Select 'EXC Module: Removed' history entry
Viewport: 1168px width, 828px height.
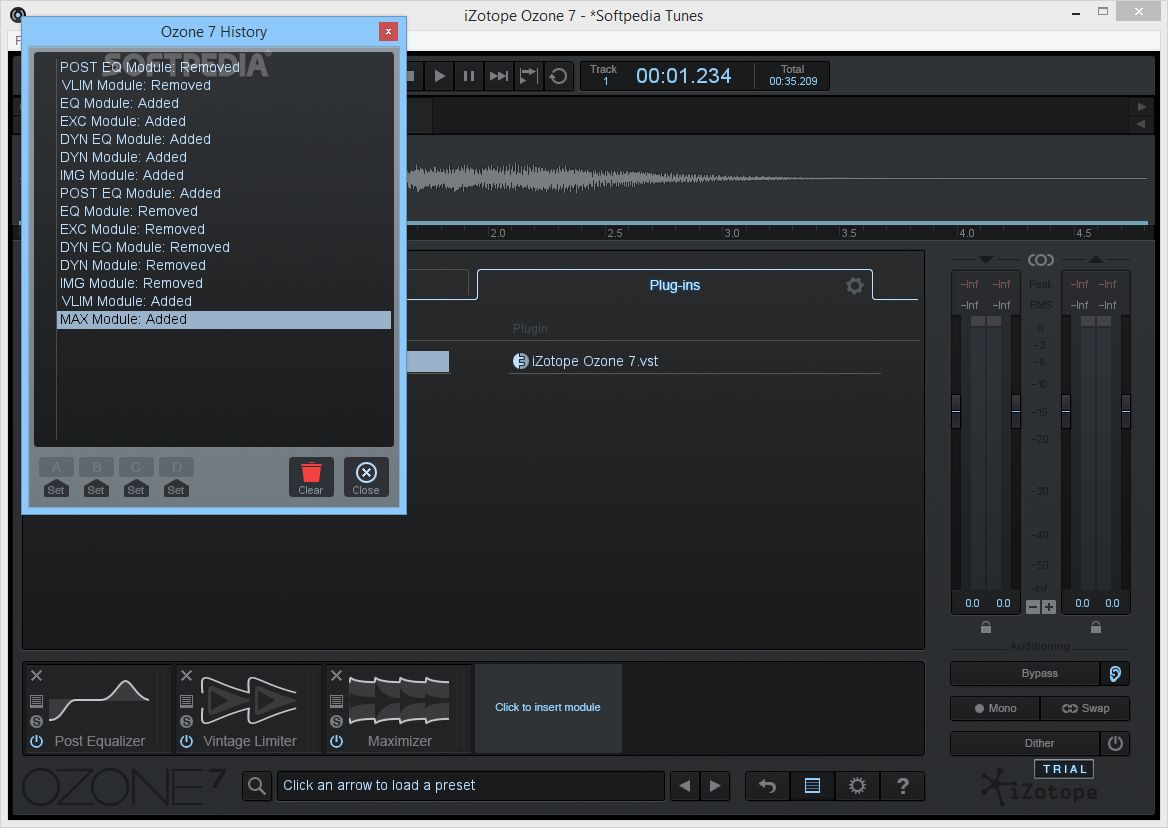[x=223, y=229]
